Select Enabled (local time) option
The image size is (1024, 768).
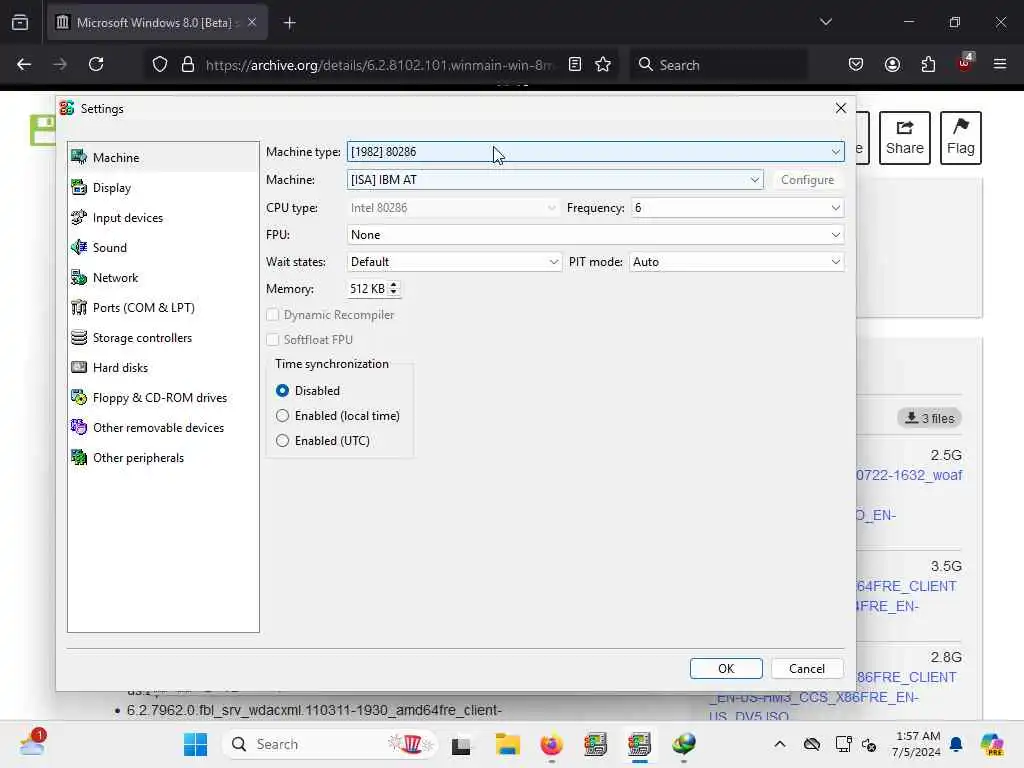pos(282,415)
